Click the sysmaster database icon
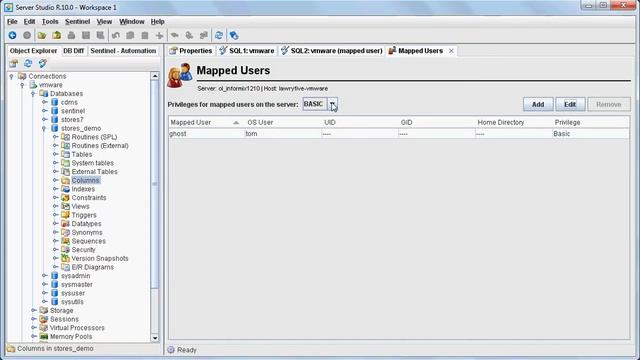This screenshot has width=640, height=360. tap(55, 284)
